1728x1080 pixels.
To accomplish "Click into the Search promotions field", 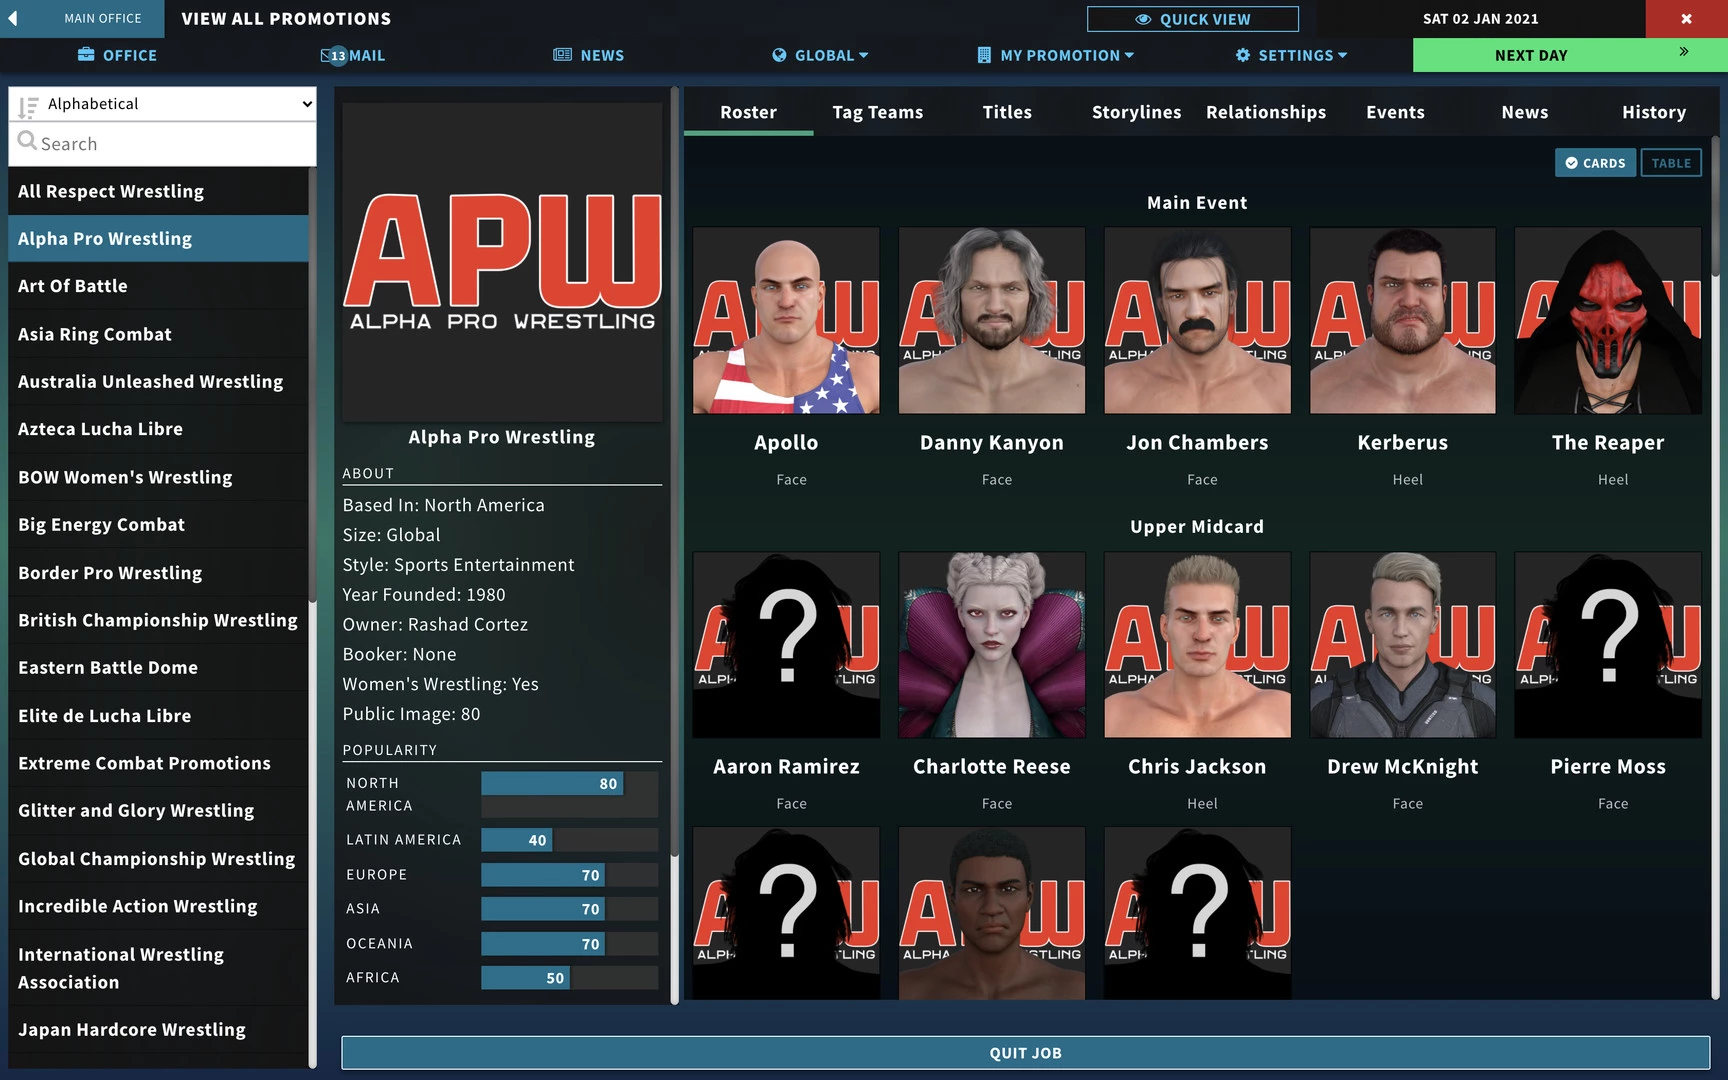I will (x=162, y=144).
